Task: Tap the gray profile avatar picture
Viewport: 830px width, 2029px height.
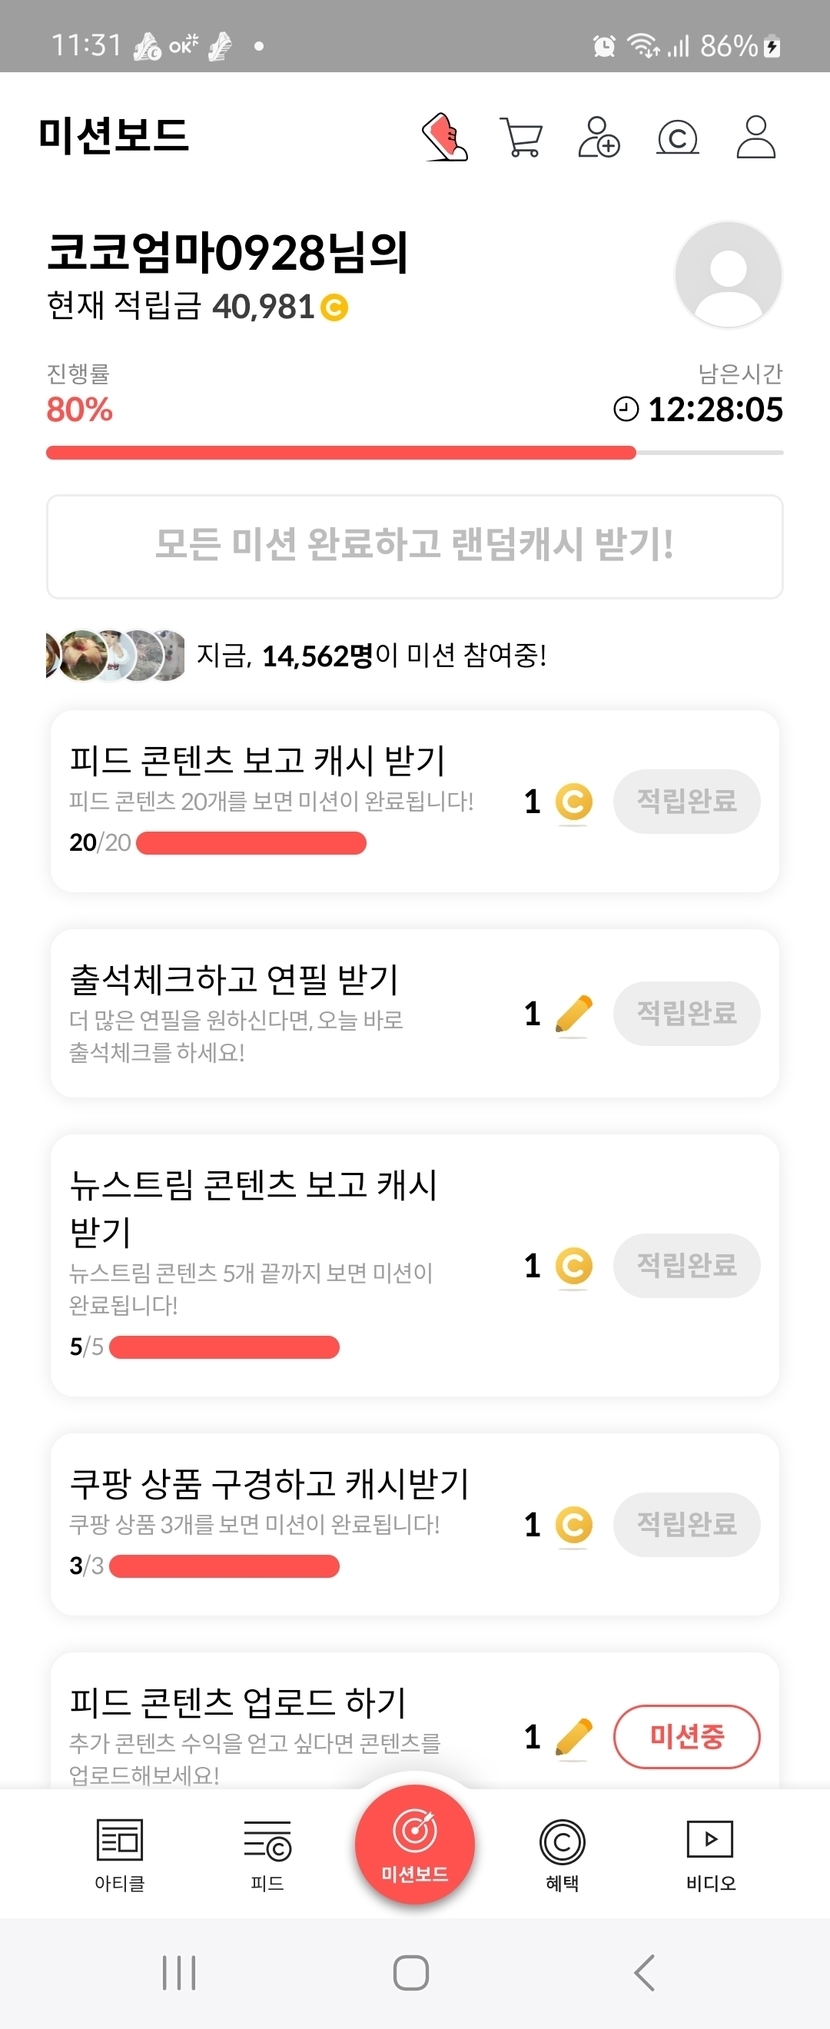Action: coord(728,275)
